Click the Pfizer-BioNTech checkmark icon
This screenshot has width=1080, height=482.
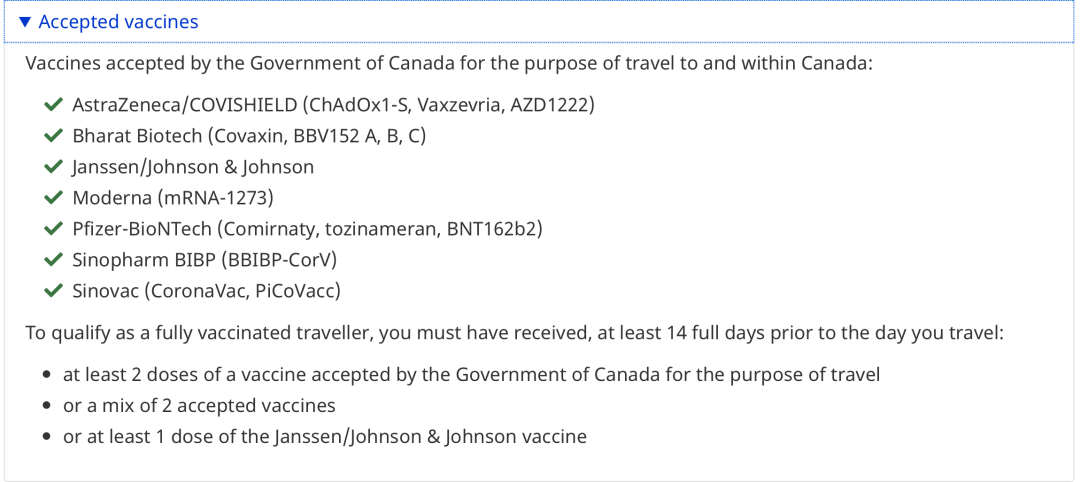coord(53,229)
